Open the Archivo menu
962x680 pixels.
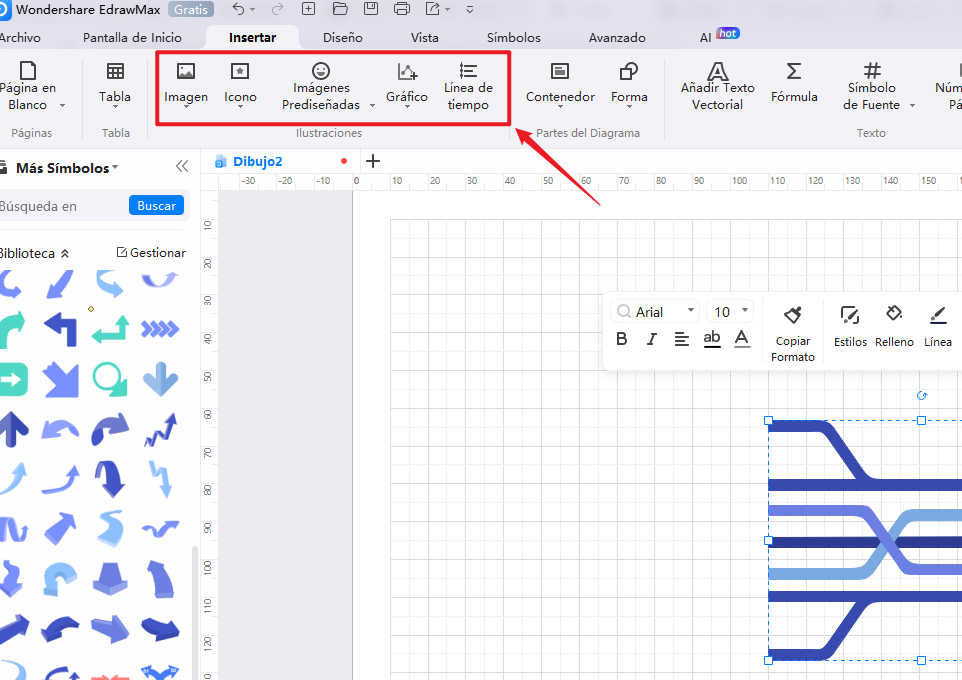(24, 36)
